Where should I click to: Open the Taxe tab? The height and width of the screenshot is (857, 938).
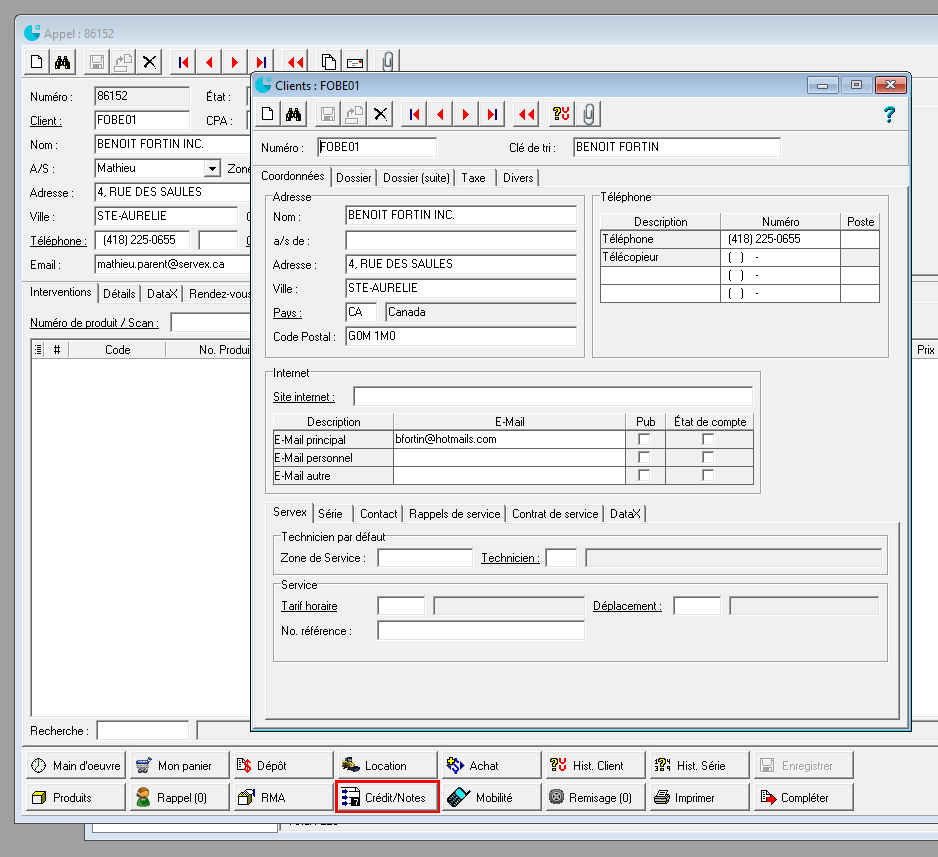pos(473,178)
